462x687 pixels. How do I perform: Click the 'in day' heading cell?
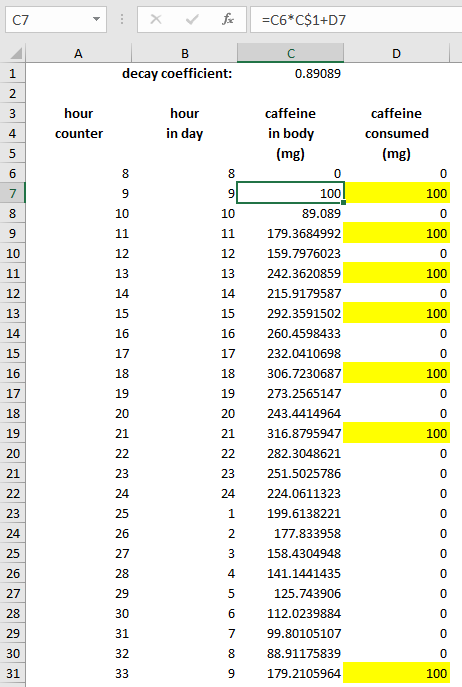coord(185,134)
